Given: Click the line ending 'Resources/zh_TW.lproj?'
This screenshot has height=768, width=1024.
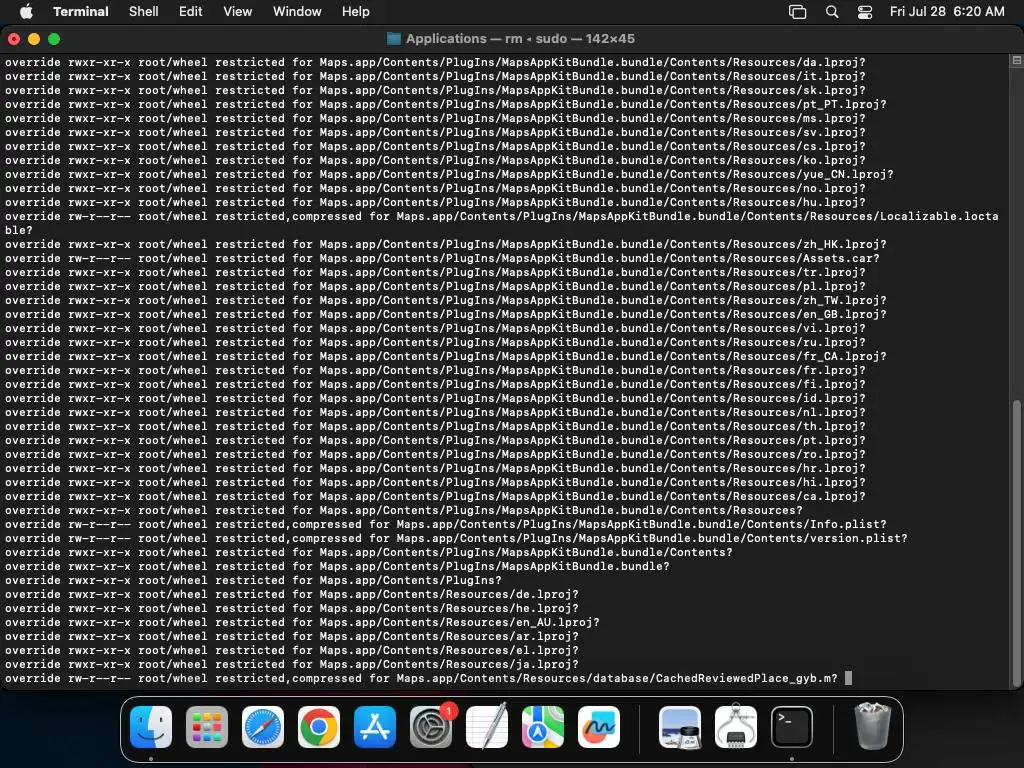Looking at the screenshot, I should 445,300.
